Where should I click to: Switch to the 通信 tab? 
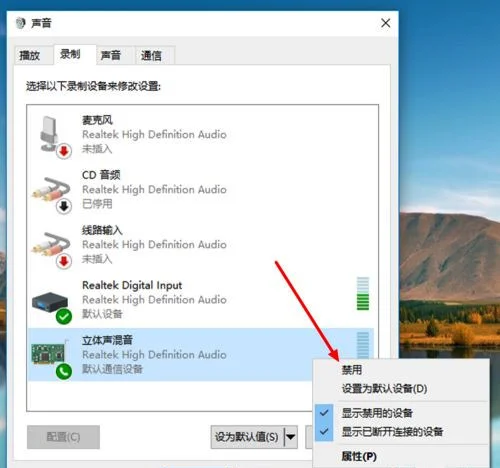pos(151,55)
